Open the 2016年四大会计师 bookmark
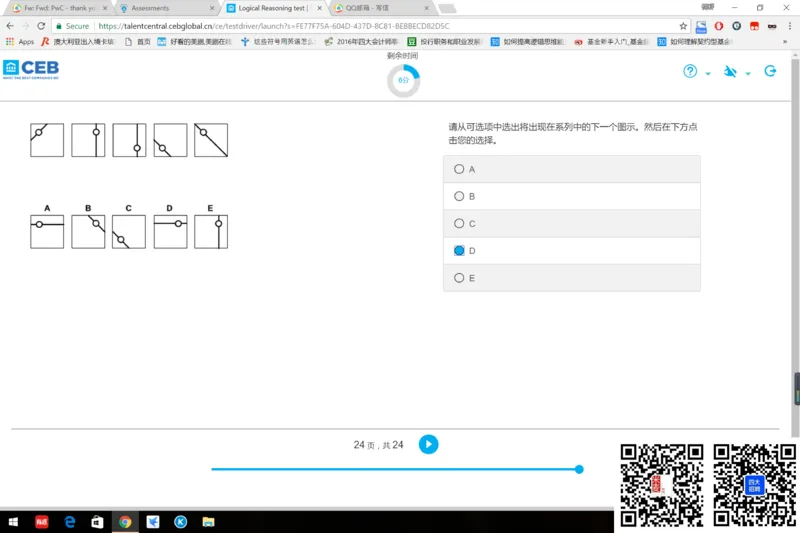The image size is (800, 533). [x=361, y=42]
